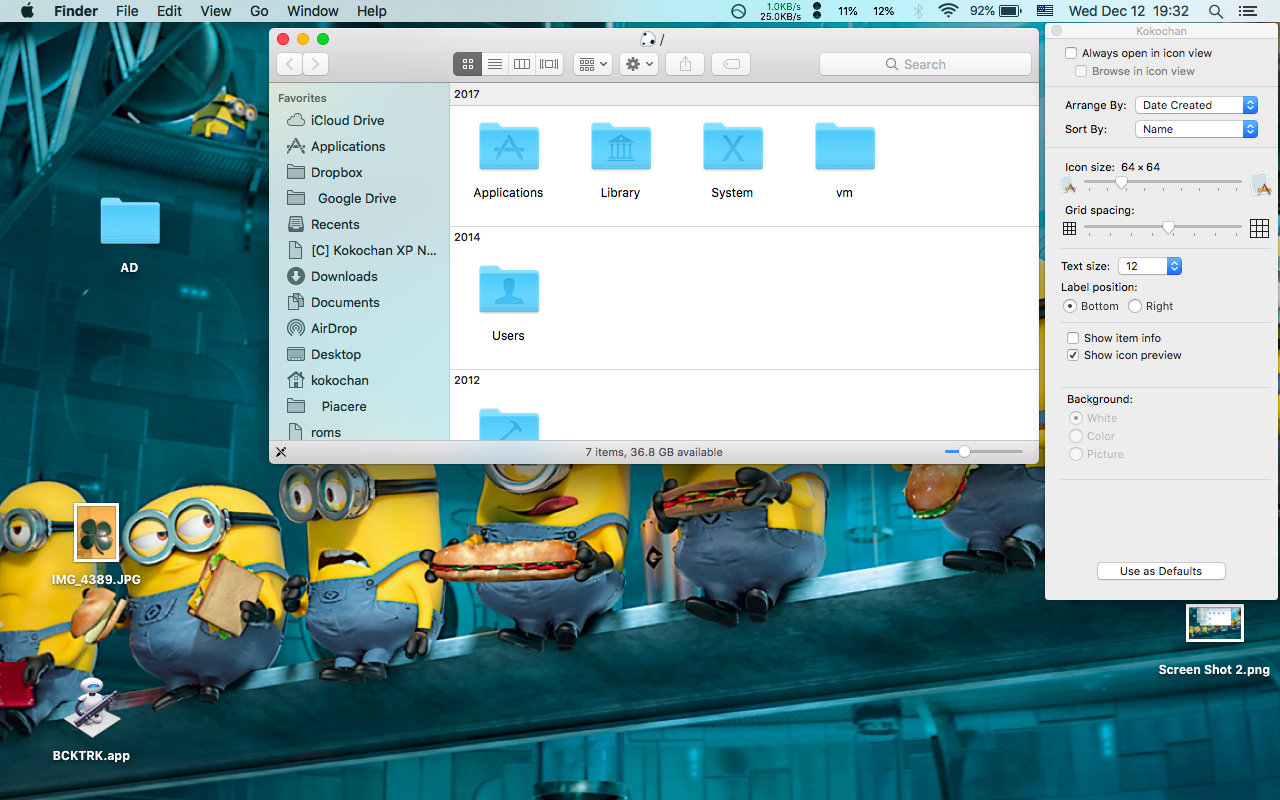Select Color background option
The width and height of the screenshot is (1280, 800).
pyautogui.click(x=1076, y=436)
